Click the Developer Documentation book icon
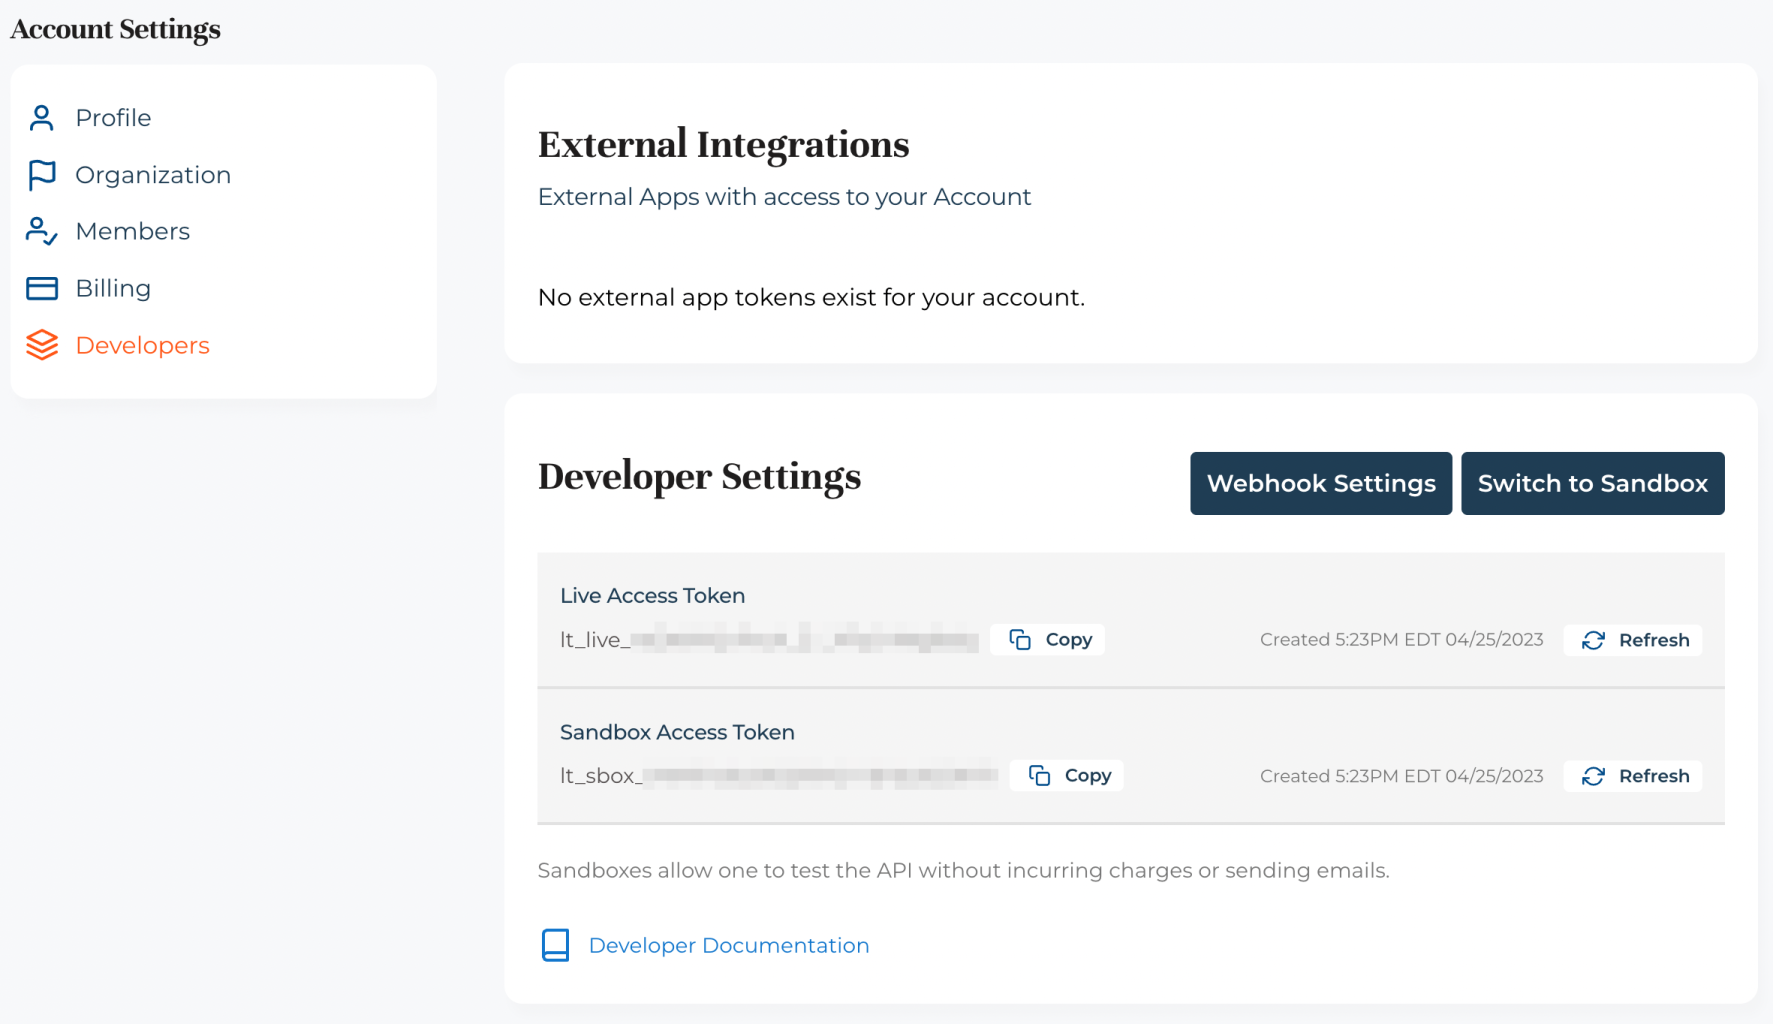This screenshot has width=1773, height=1024. pos(555,945)
